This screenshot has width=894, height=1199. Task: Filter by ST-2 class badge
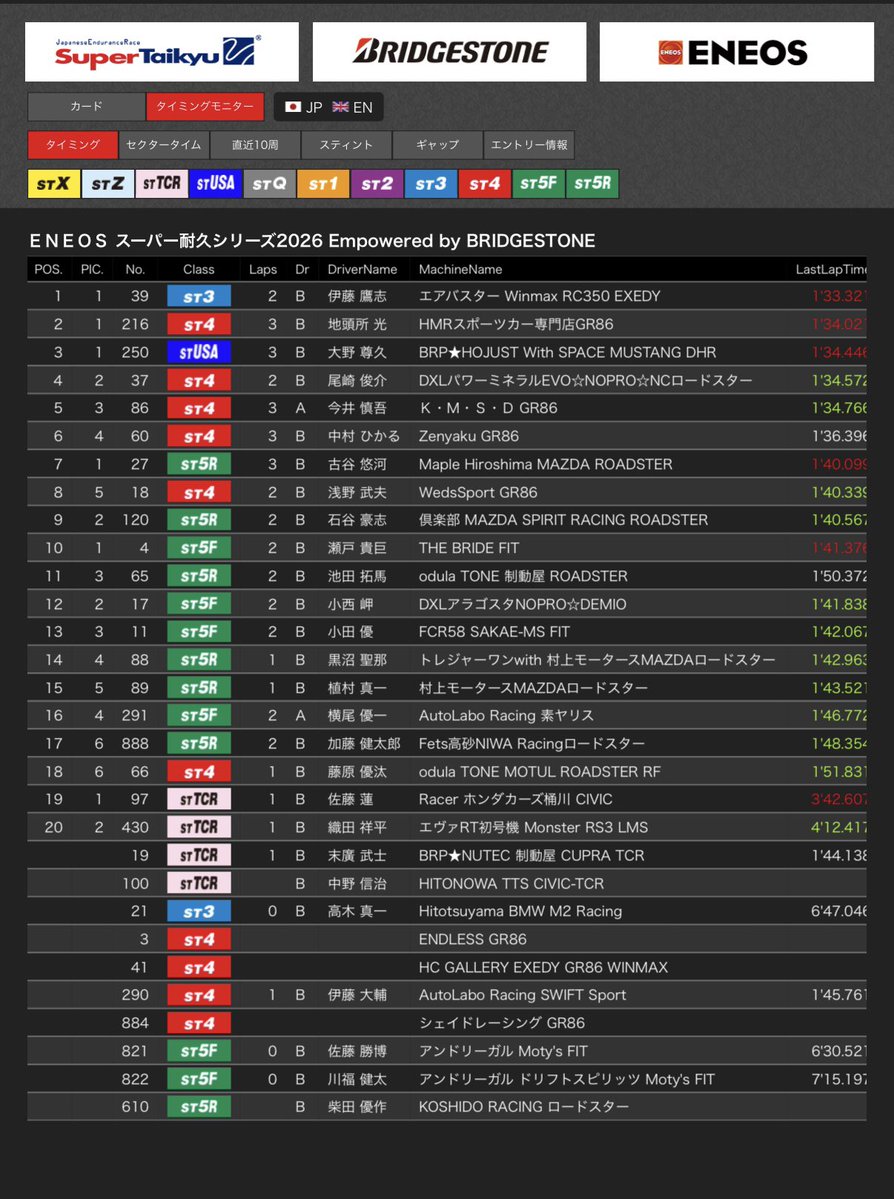tap(377, 184)
